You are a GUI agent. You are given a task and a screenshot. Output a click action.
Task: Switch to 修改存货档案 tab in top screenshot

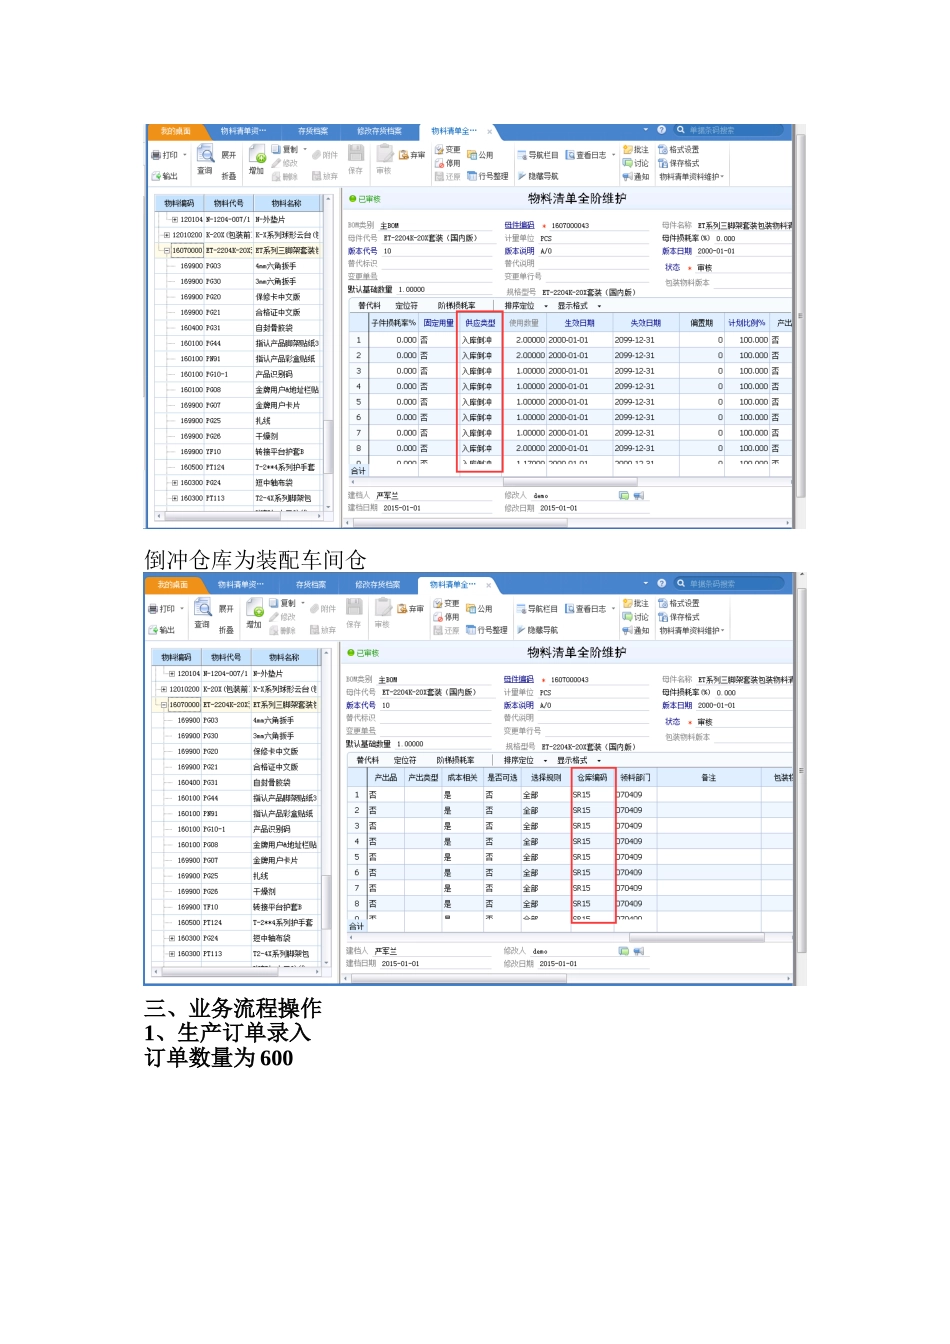[380, 131]
